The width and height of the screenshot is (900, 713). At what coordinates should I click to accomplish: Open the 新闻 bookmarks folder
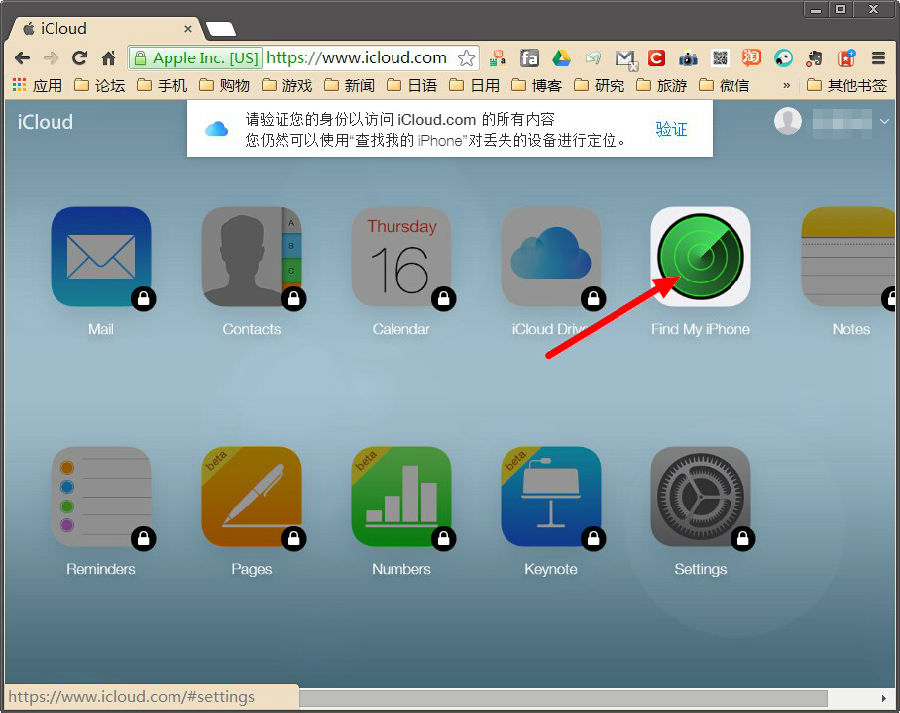pos(350,86)
